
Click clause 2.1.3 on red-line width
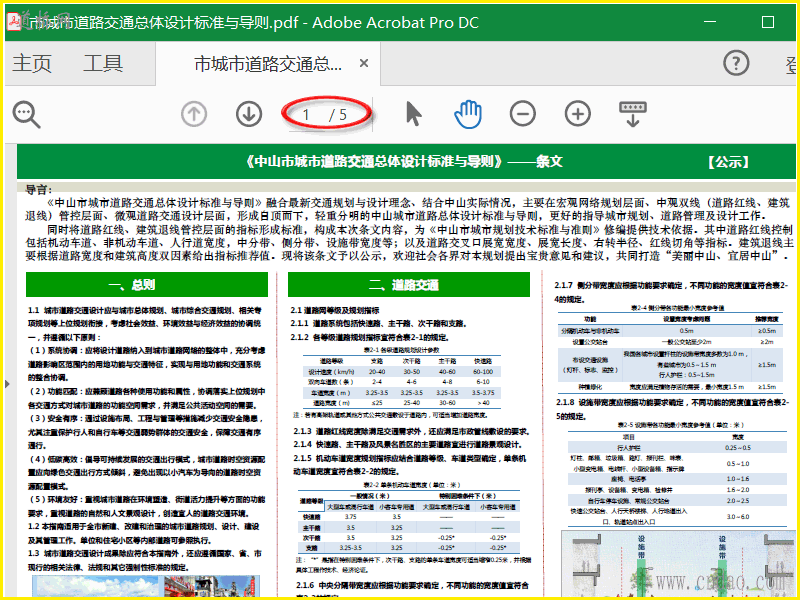click(x=412, y=432)
